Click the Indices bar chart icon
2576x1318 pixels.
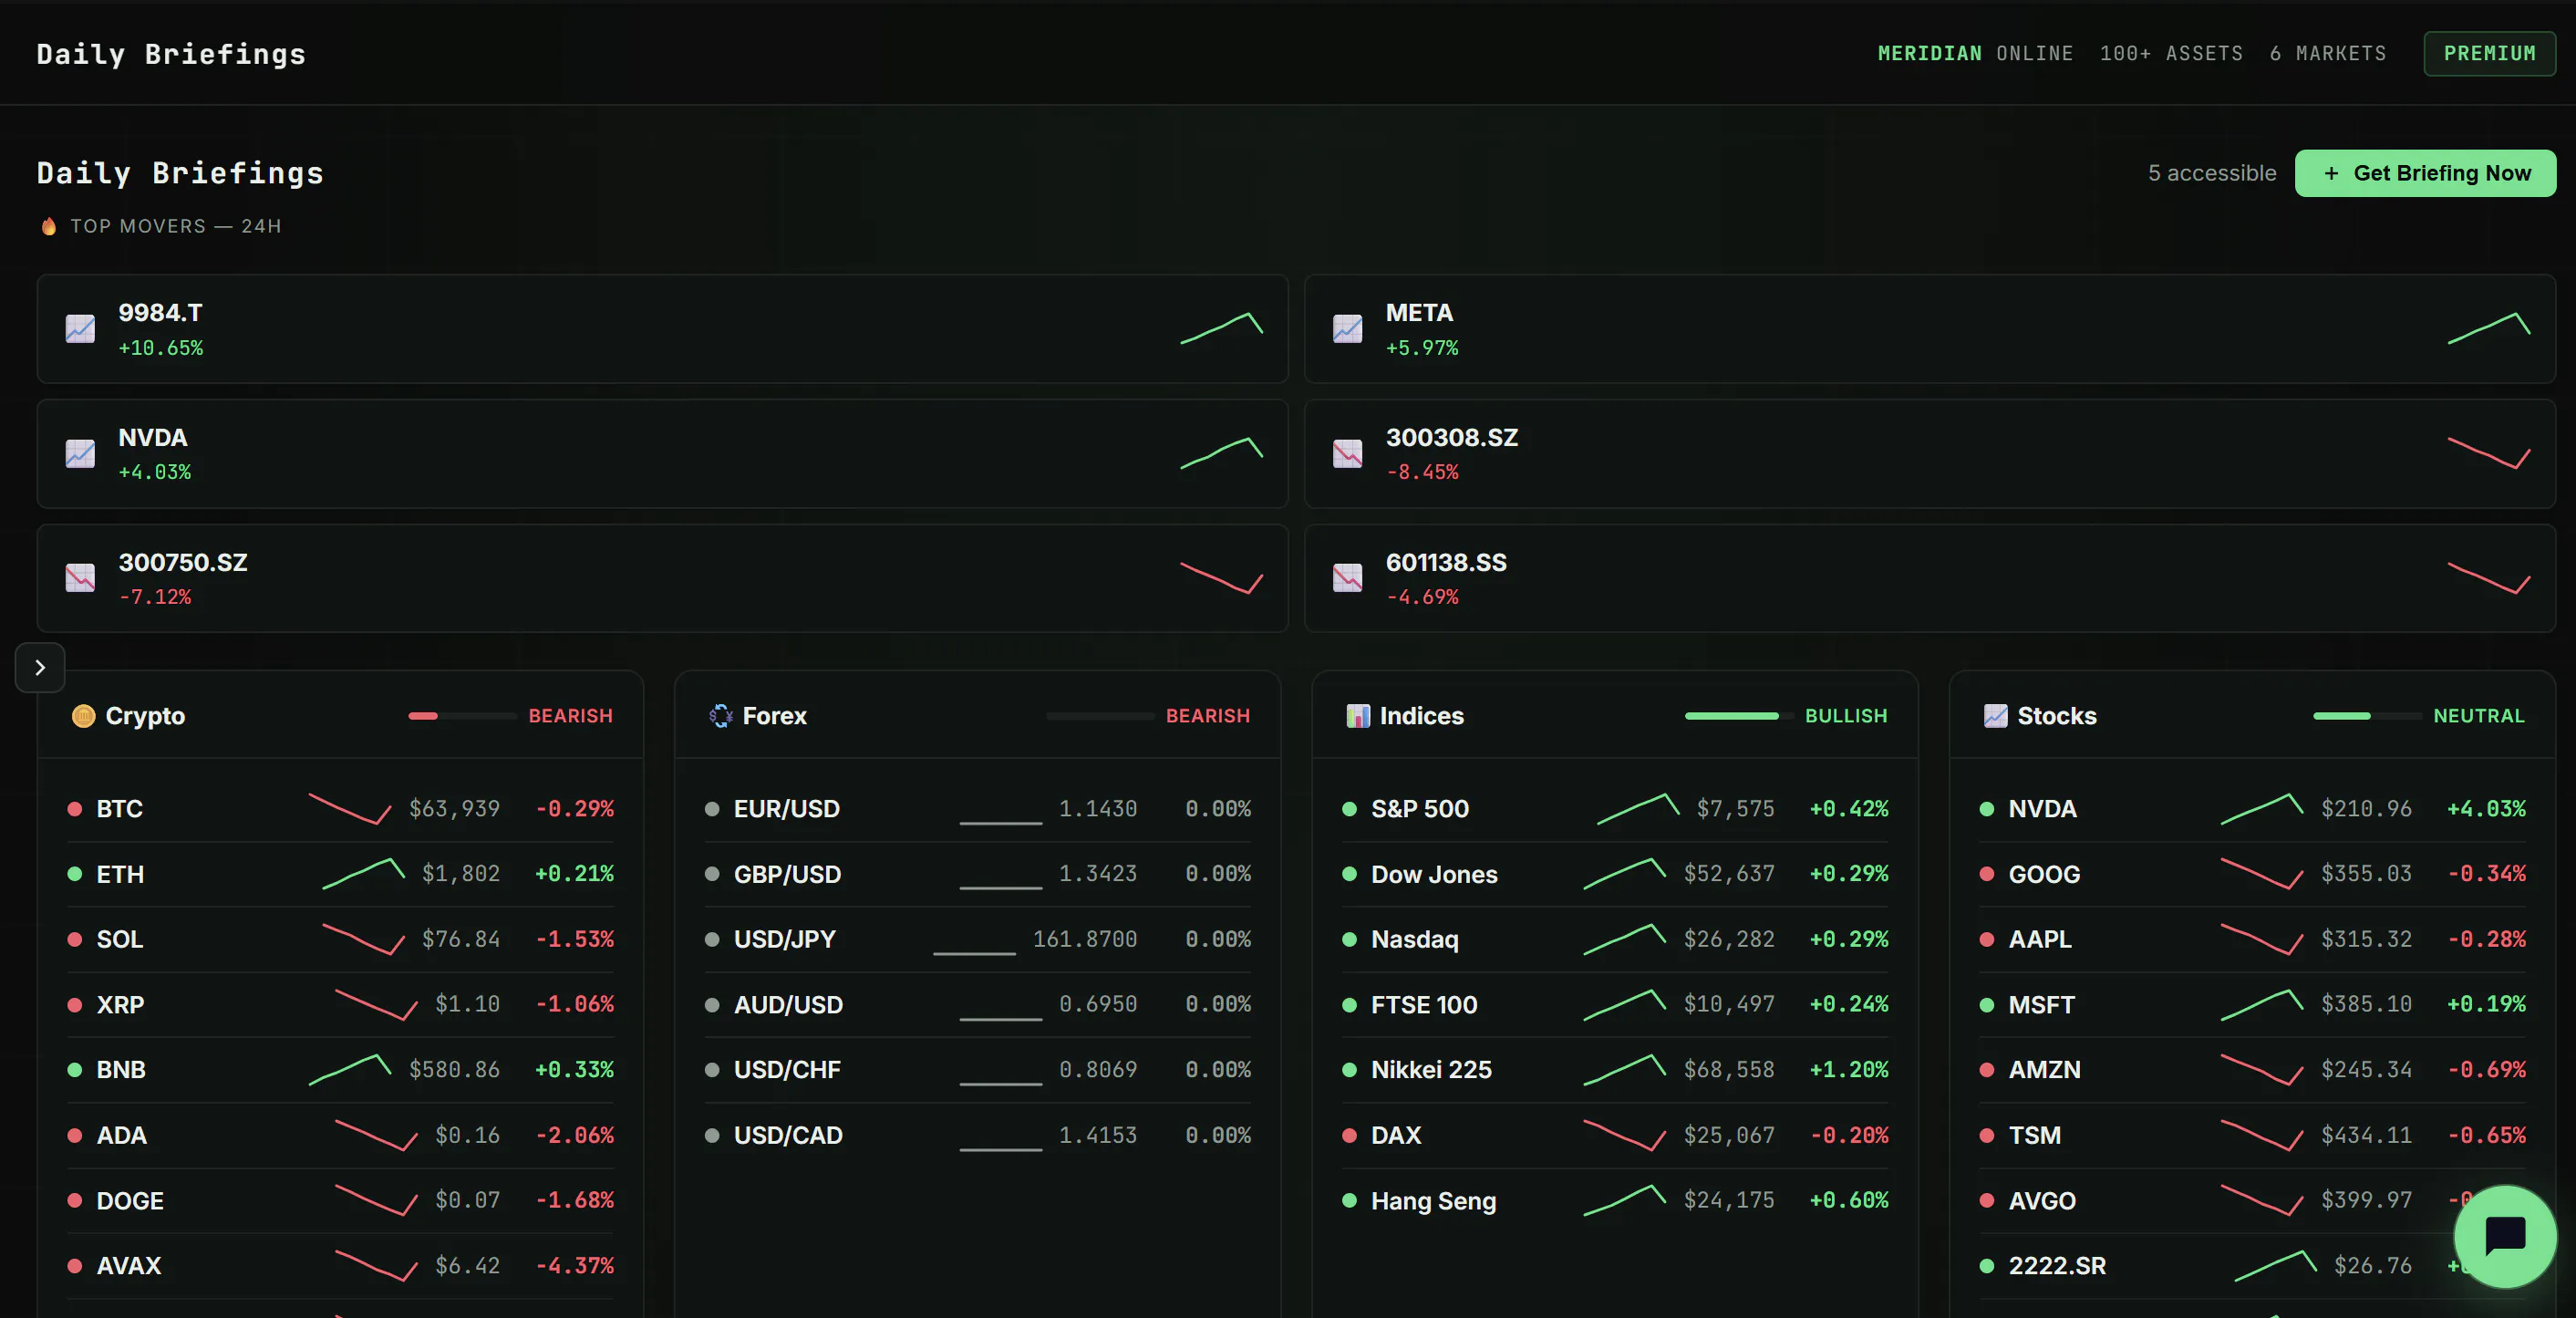(x=1358, y=716)
